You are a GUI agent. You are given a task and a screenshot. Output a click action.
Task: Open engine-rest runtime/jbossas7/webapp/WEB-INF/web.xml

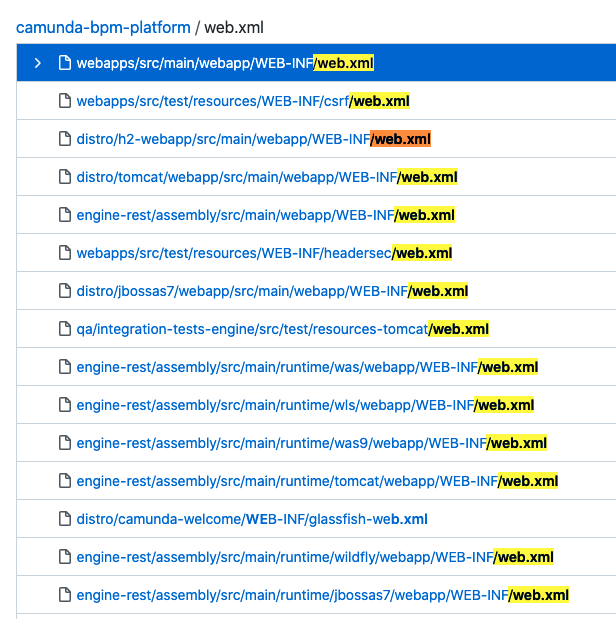(323, 595)
